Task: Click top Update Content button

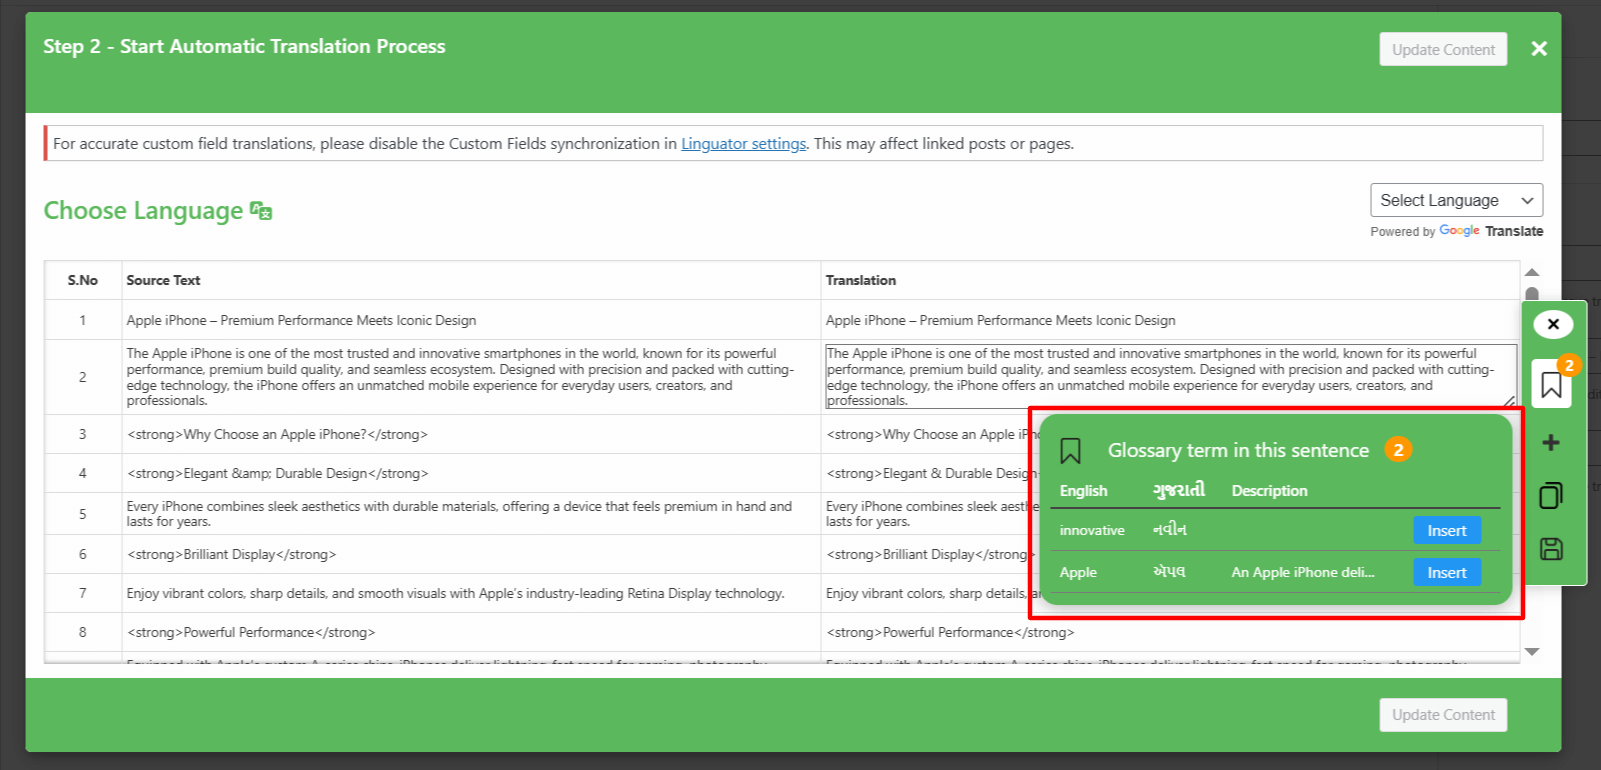Action: tap(1442, 50)
